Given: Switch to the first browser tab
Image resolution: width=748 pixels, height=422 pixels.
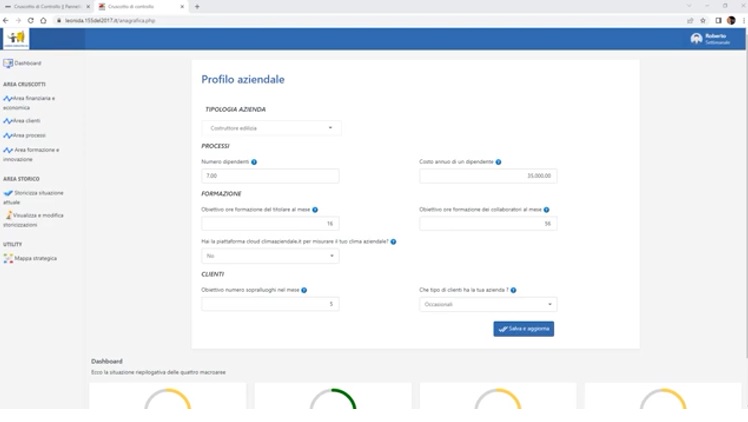Looking at the screenshot, I should click(x=45, y=6).
